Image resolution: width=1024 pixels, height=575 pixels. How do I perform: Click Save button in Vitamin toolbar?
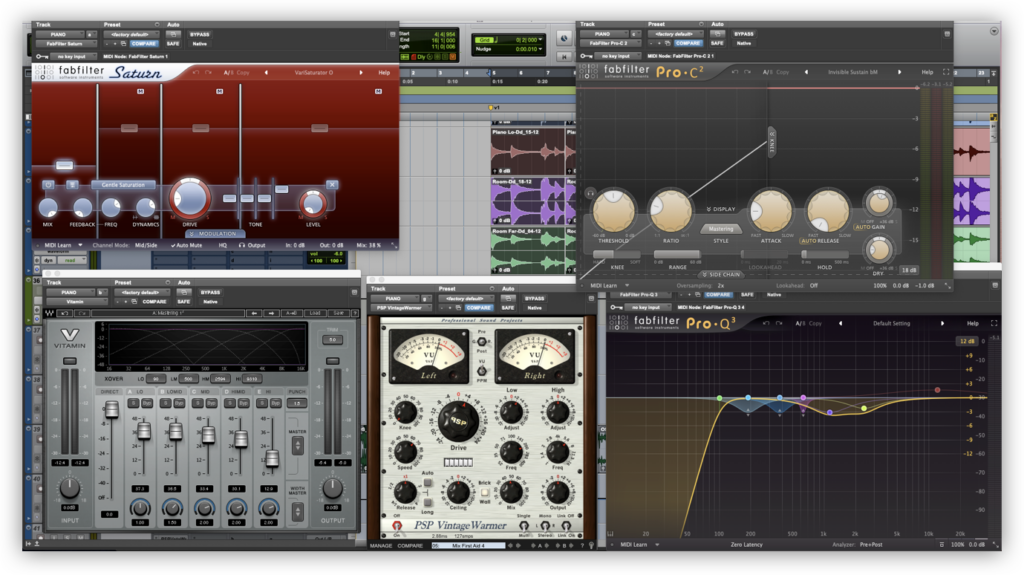click(x=338, y=313)
